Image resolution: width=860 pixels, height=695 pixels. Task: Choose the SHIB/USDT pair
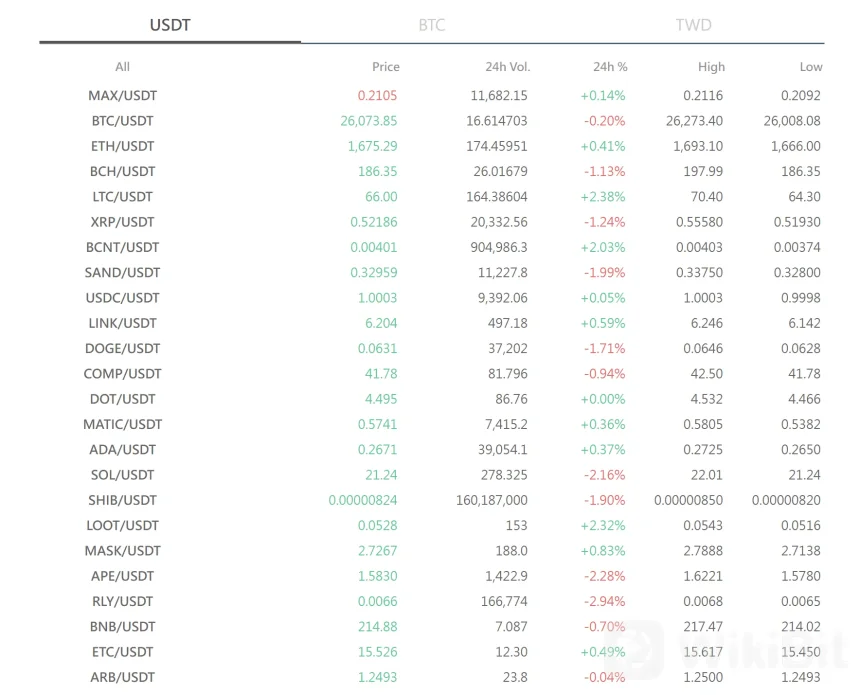(x=122, y=500)
